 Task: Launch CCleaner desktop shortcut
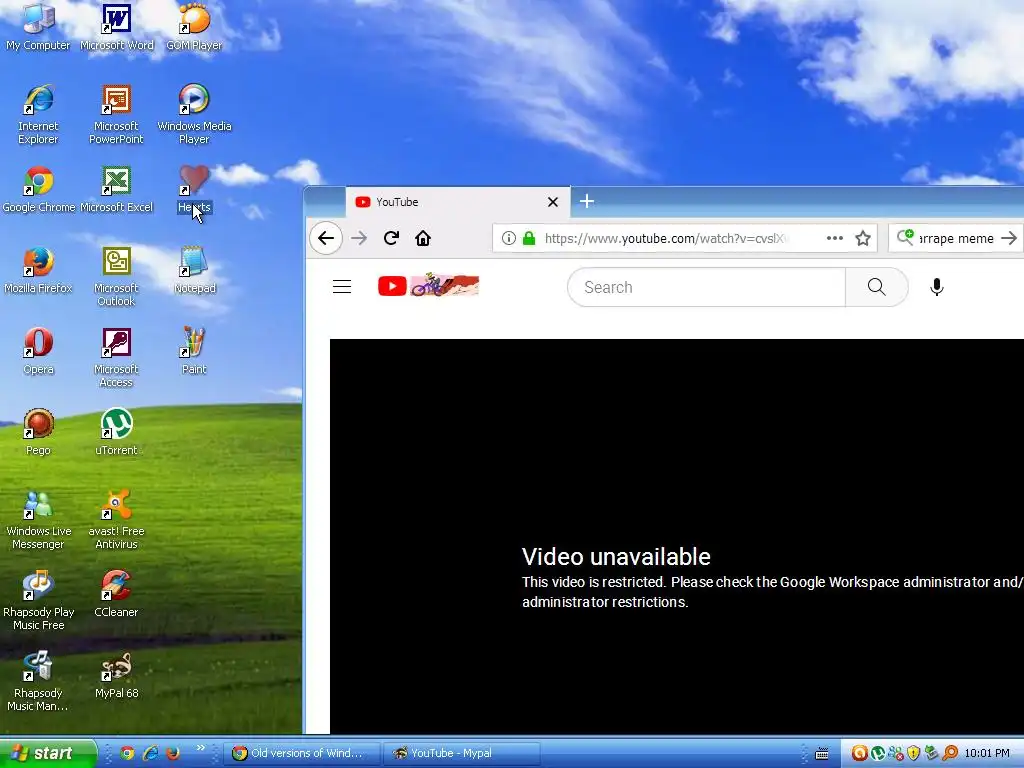(x=116, y=594)
